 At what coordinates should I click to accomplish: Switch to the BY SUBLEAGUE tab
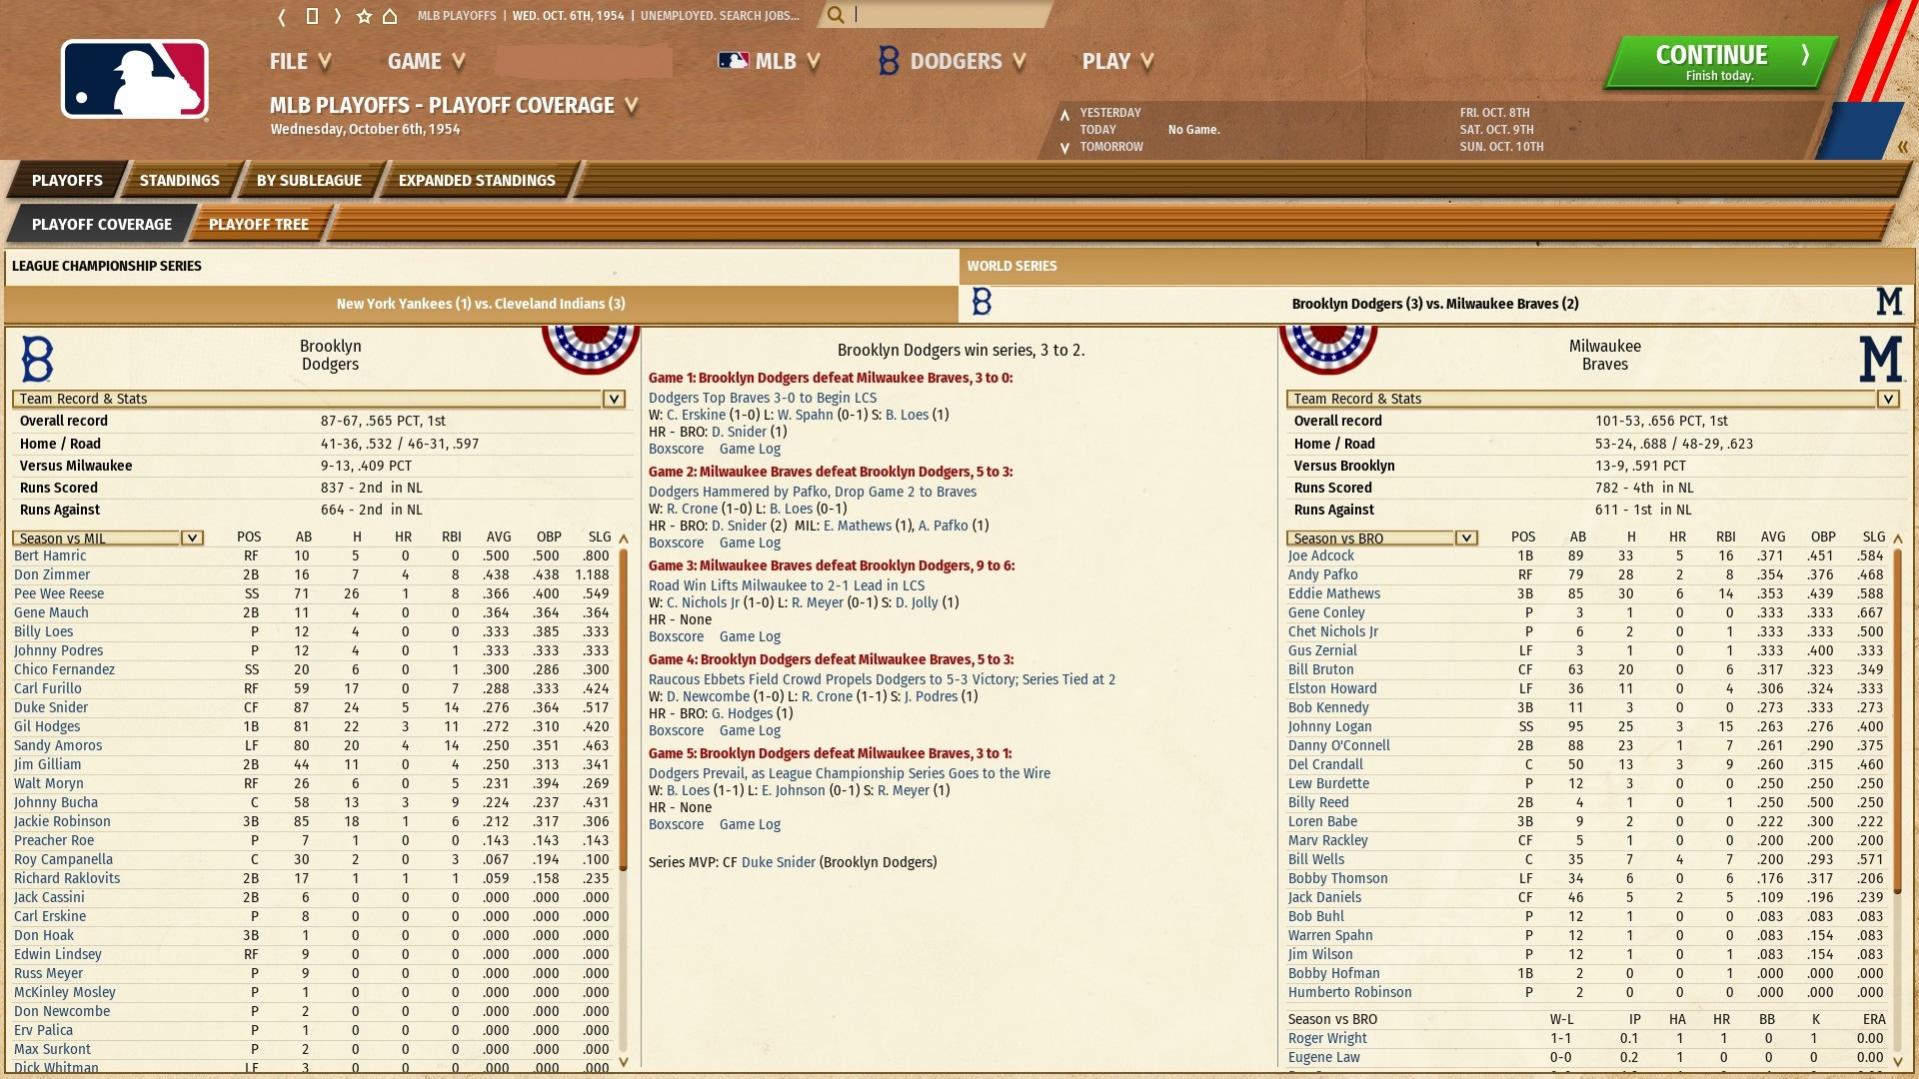click(x=309, y=180)
